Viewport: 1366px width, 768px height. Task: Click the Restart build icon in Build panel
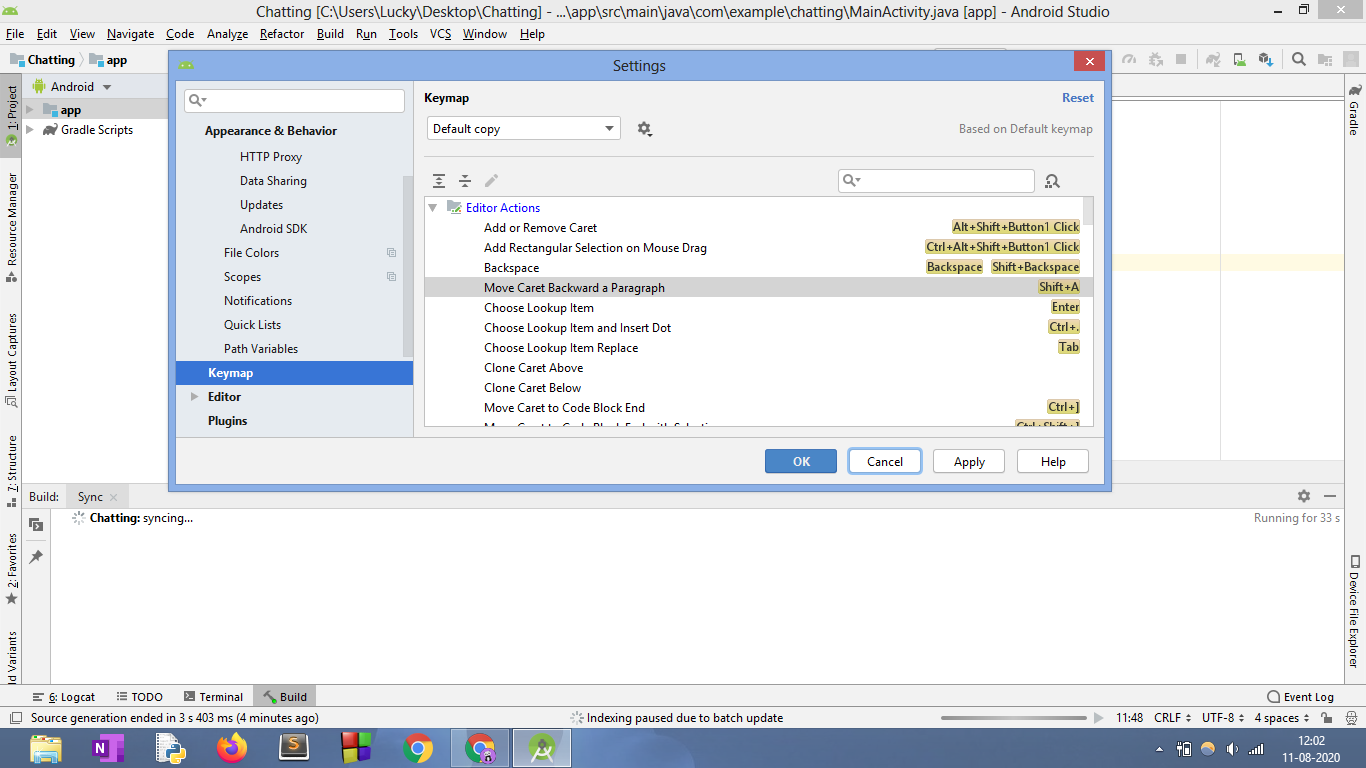pos(36,525)
